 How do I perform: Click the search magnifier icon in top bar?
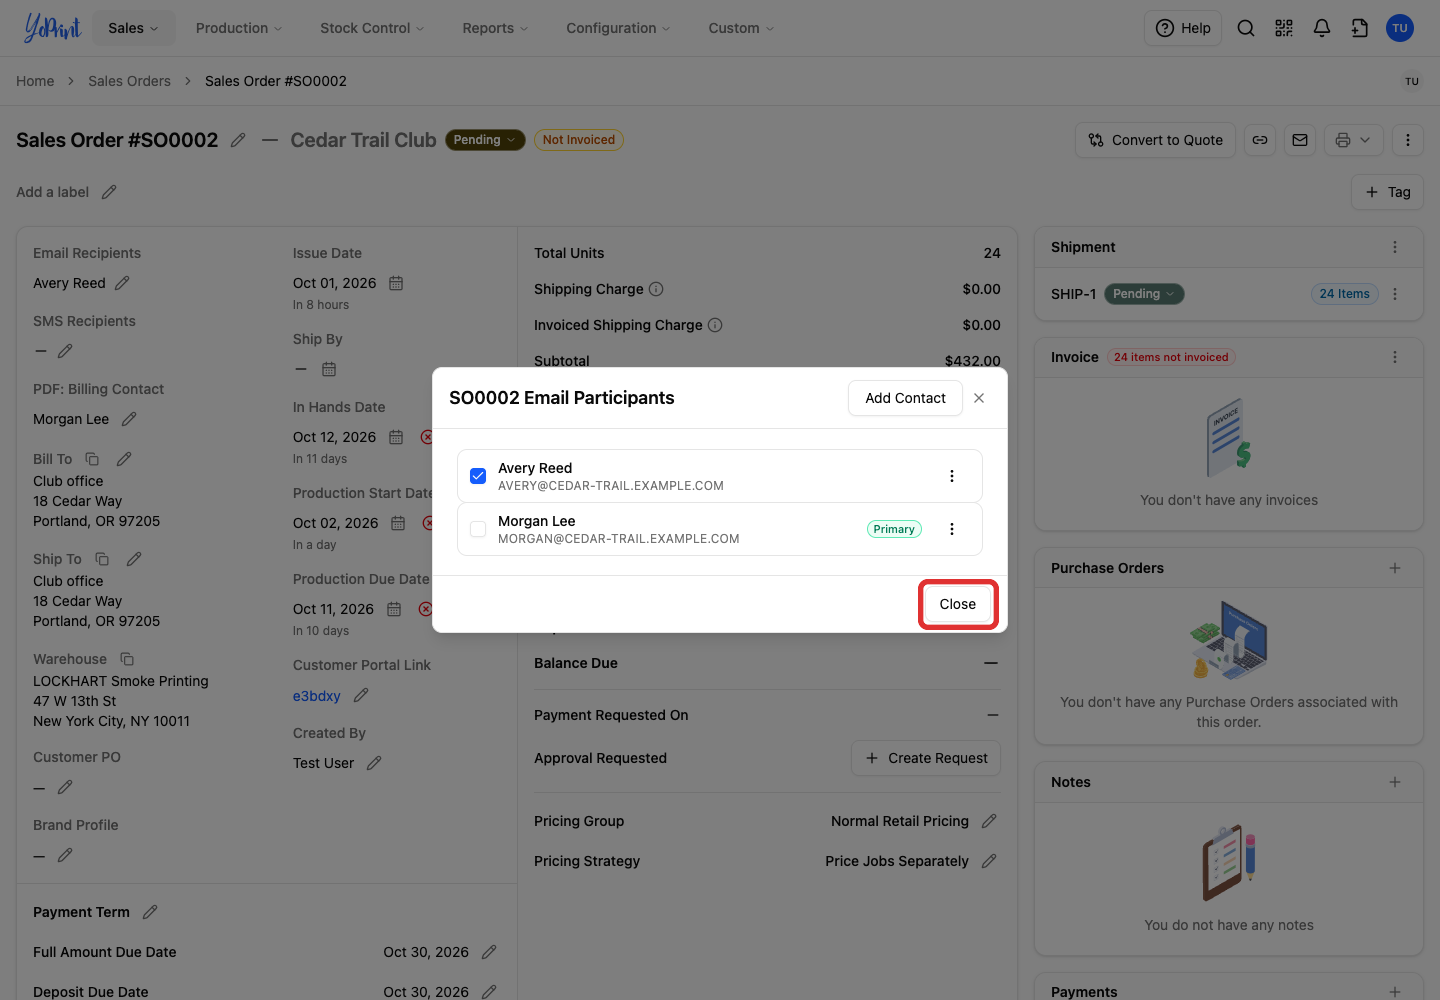(1246, 28)
